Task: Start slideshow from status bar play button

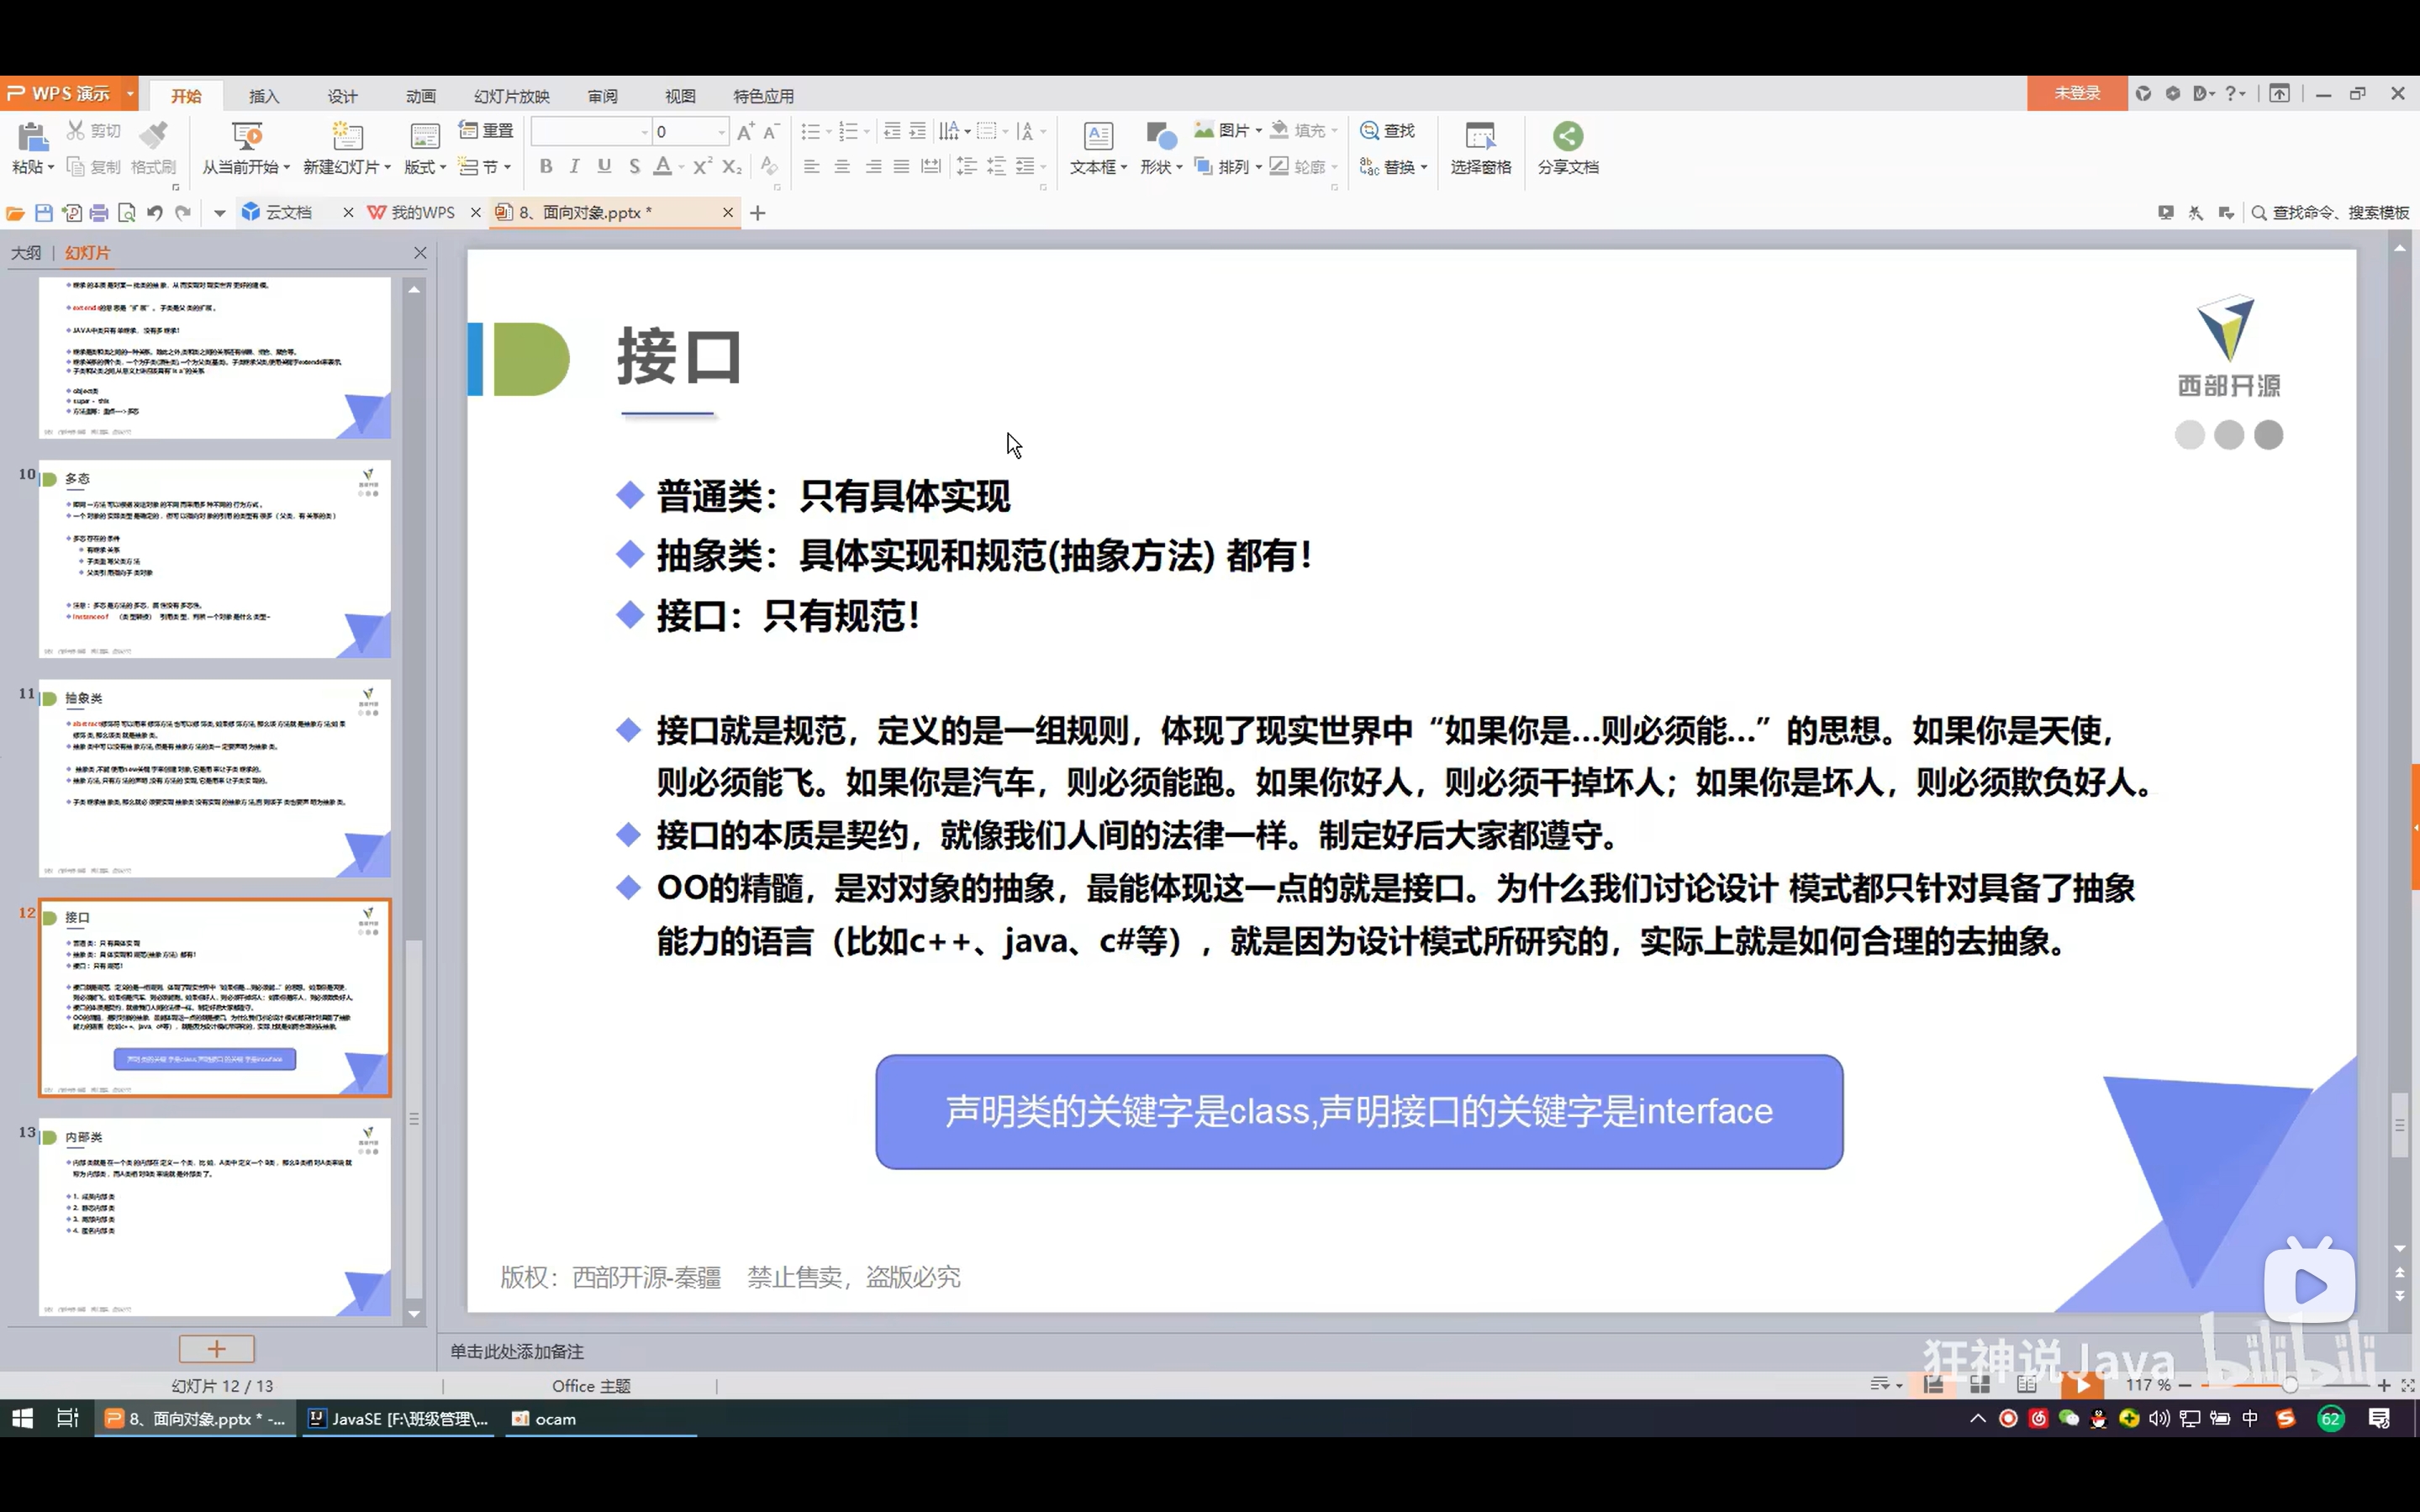Action: (x=2082, y=1385)
